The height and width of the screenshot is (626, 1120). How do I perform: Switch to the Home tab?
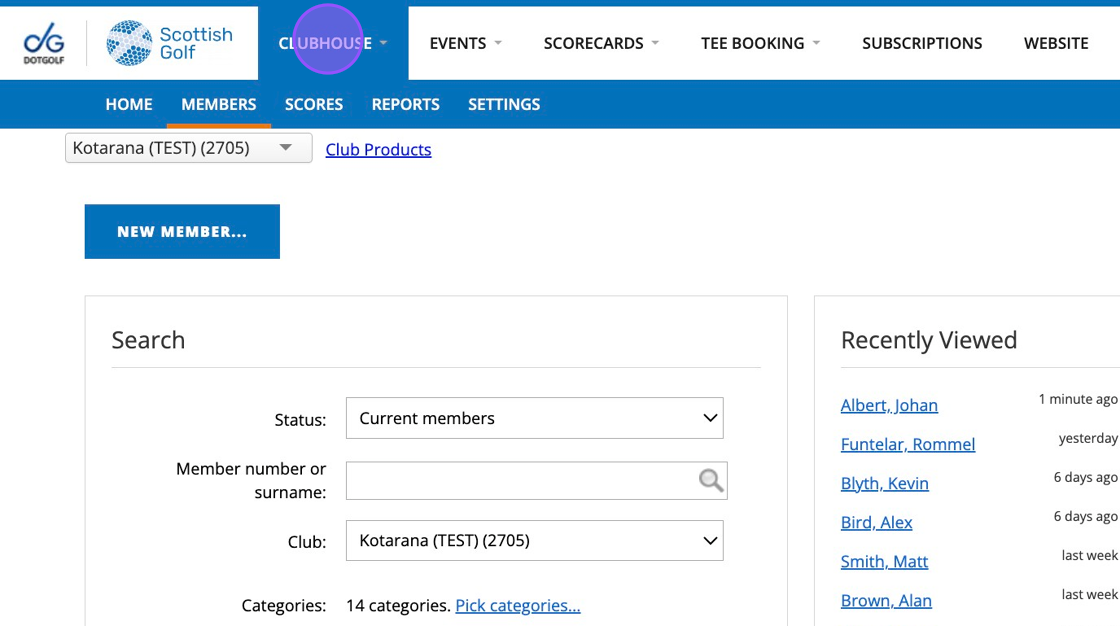(x=129, y=104)
